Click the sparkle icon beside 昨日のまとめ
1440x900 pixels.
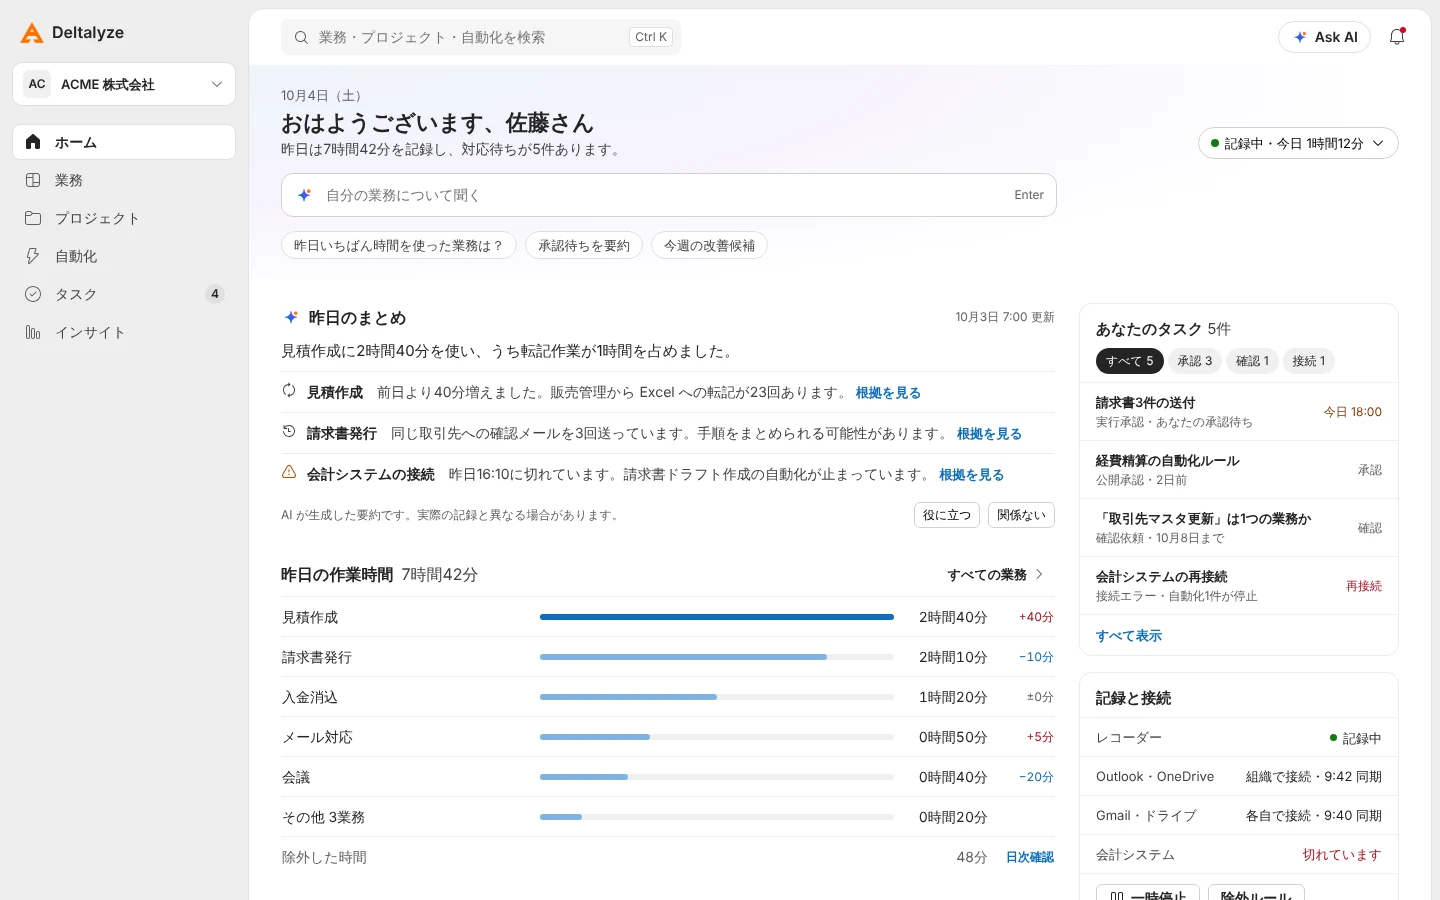291,317
